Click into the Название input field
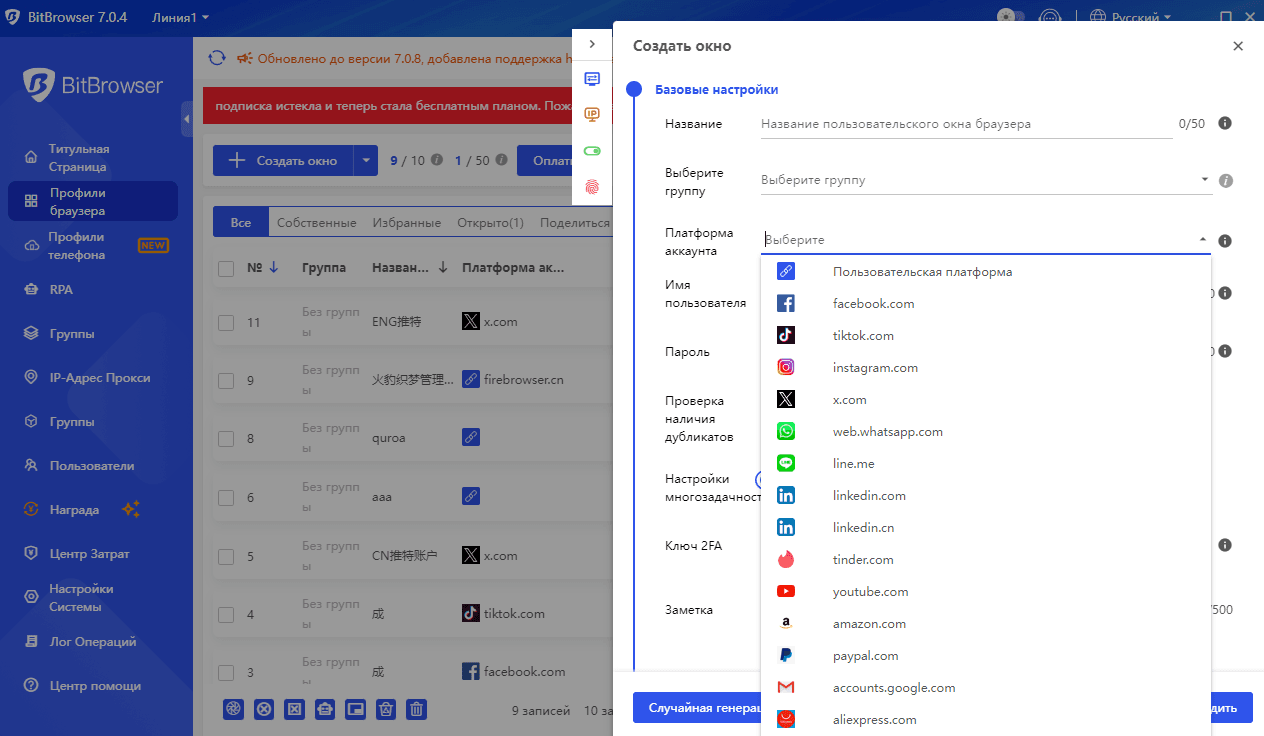Viewport: 1264px width, 736px height. 965,124
